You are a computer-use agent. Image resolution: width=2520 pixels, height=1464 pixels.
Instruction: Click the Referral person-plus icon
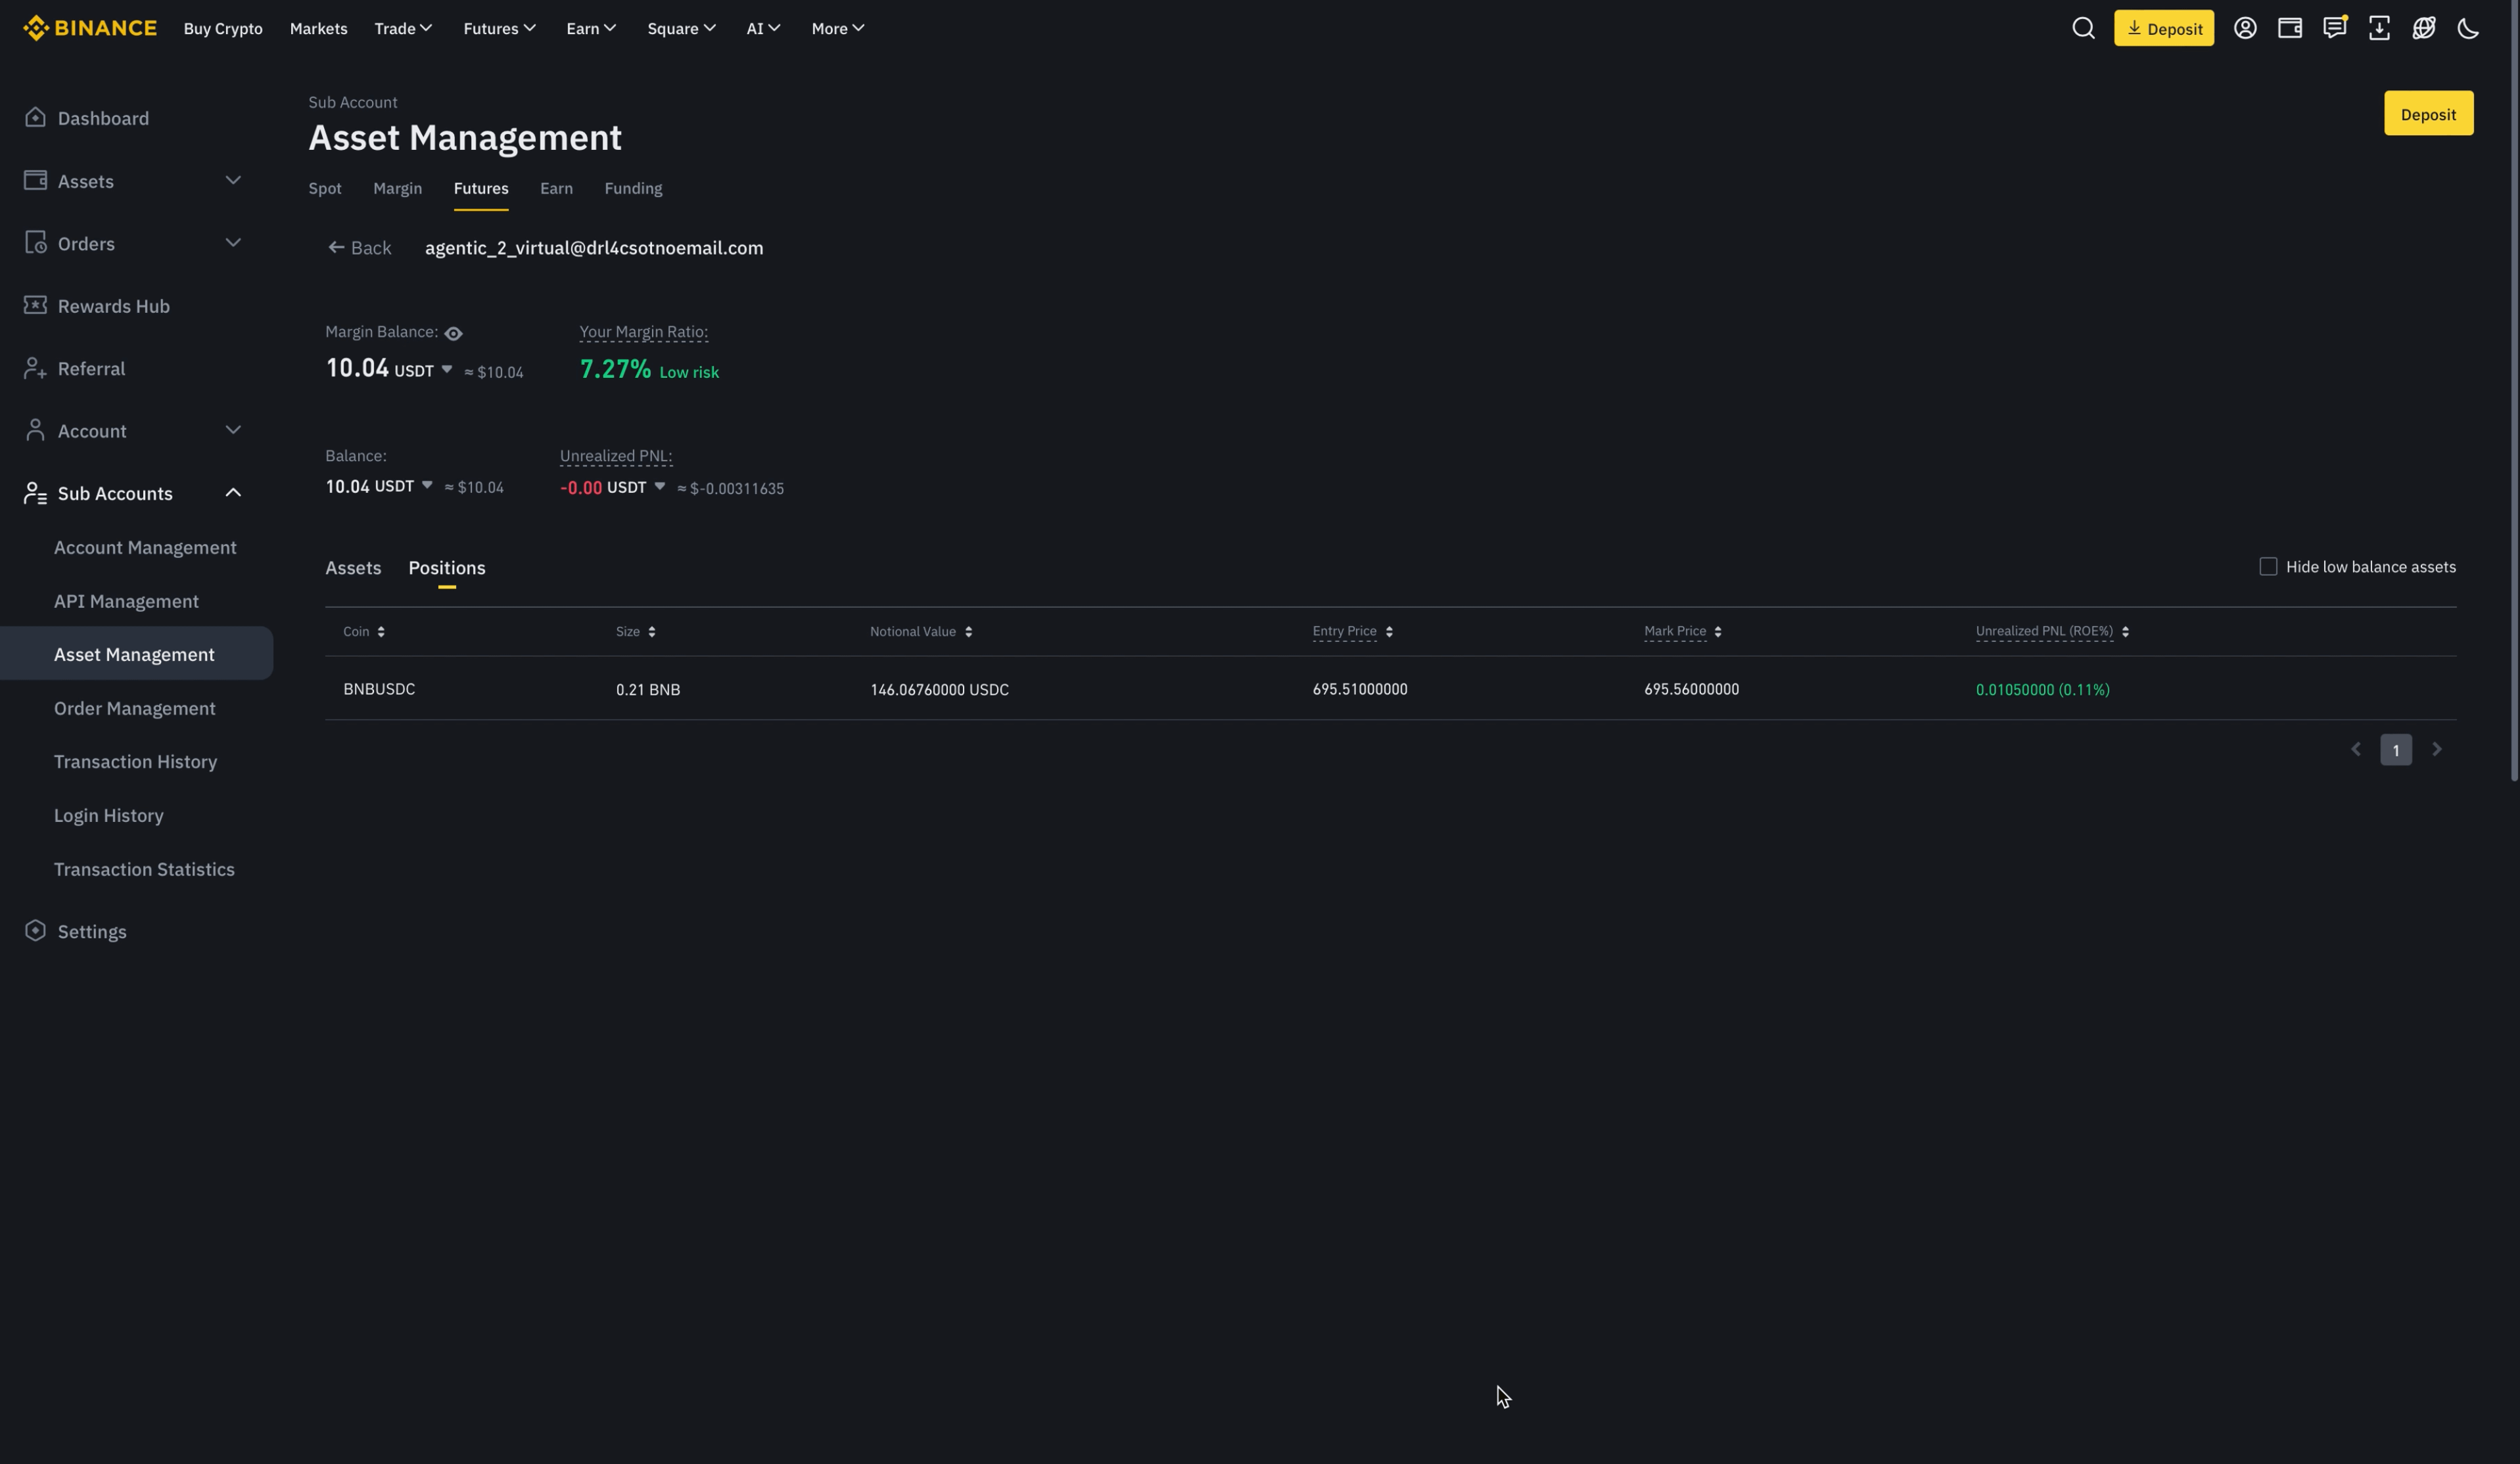(x=35, y=368)
